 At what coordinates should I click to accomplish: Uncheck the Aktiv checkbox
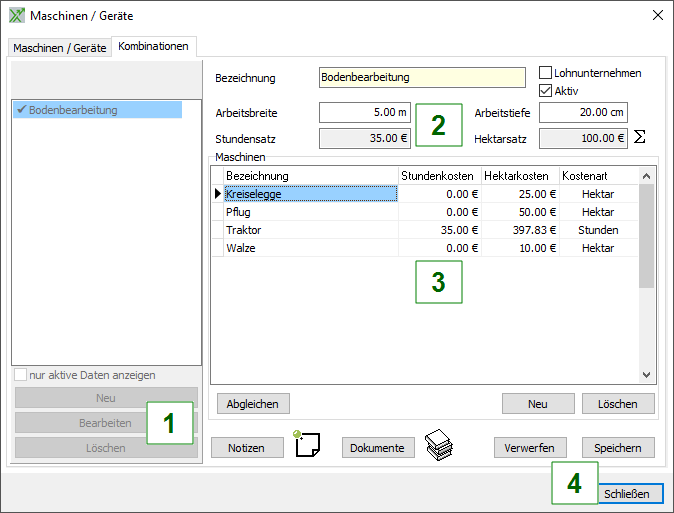click(x=546, y=91)
